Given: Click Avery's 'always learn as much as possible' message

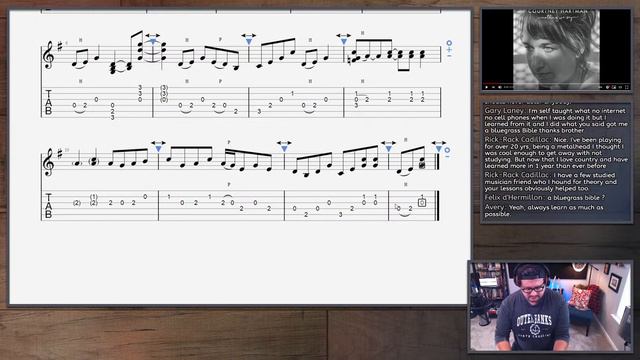Looking at the screenshot, I should coord(545,211).
